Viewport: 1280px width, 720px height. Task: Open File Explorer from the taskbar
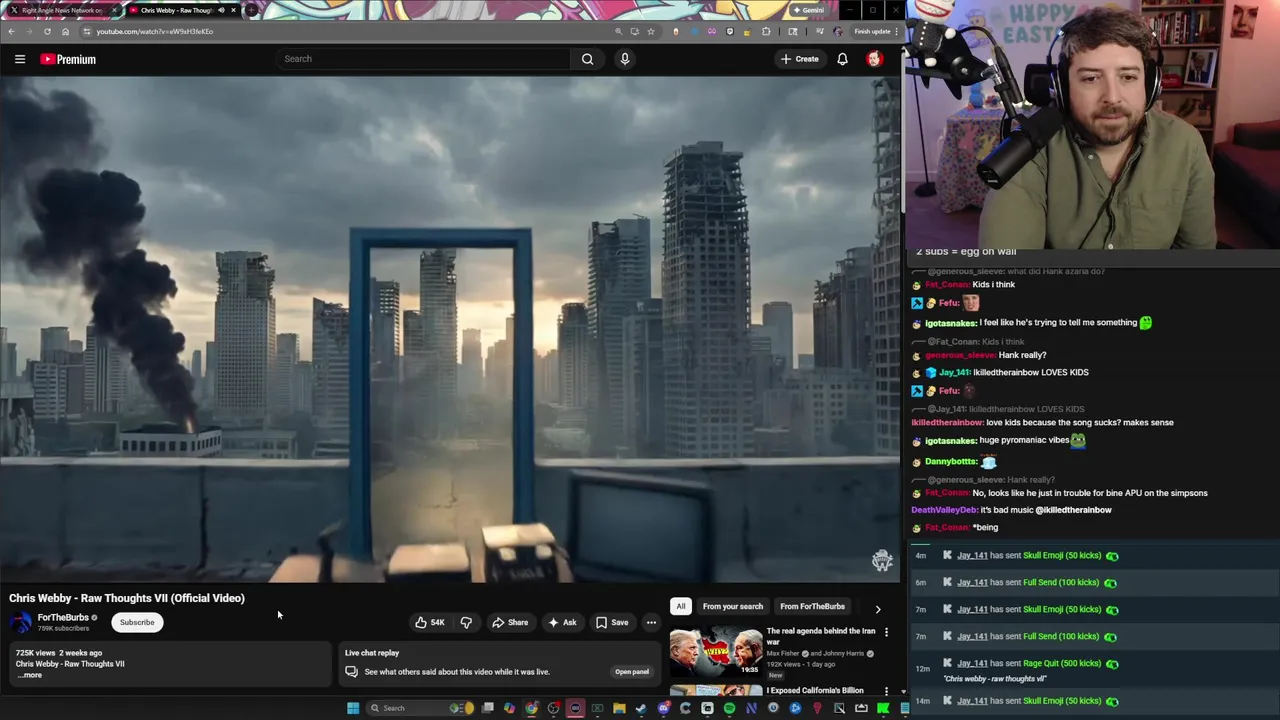619,708
